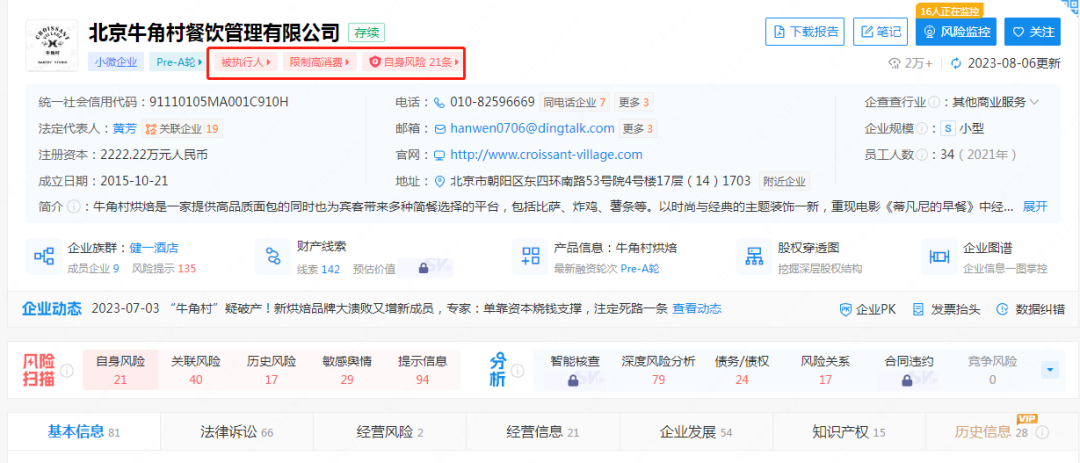This screenshot has width=1080, height=463.
Task: Expand the 企查查行业 industry dropdown
Action: pyautogui.click(x=1034, y=102)
